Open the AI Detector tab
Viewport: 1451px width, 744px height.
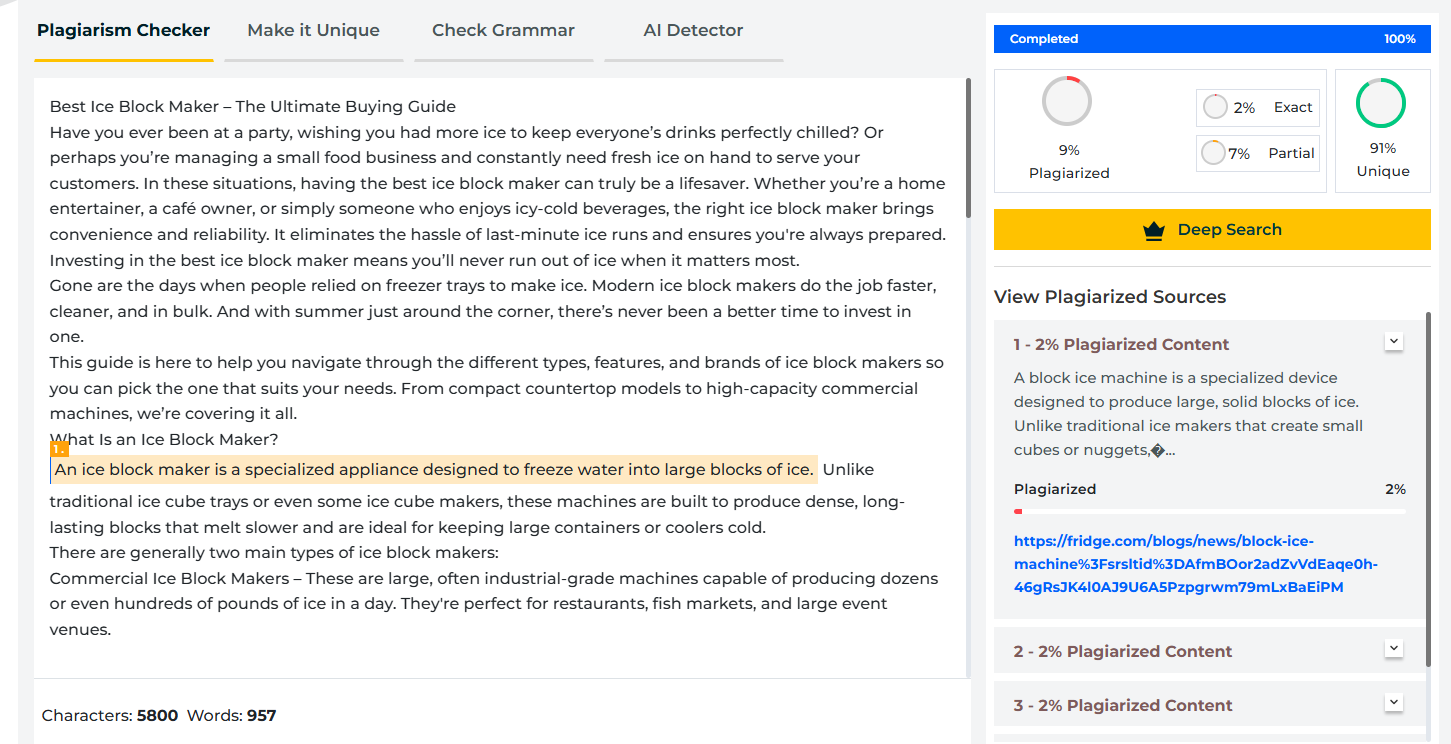[693, 30]
